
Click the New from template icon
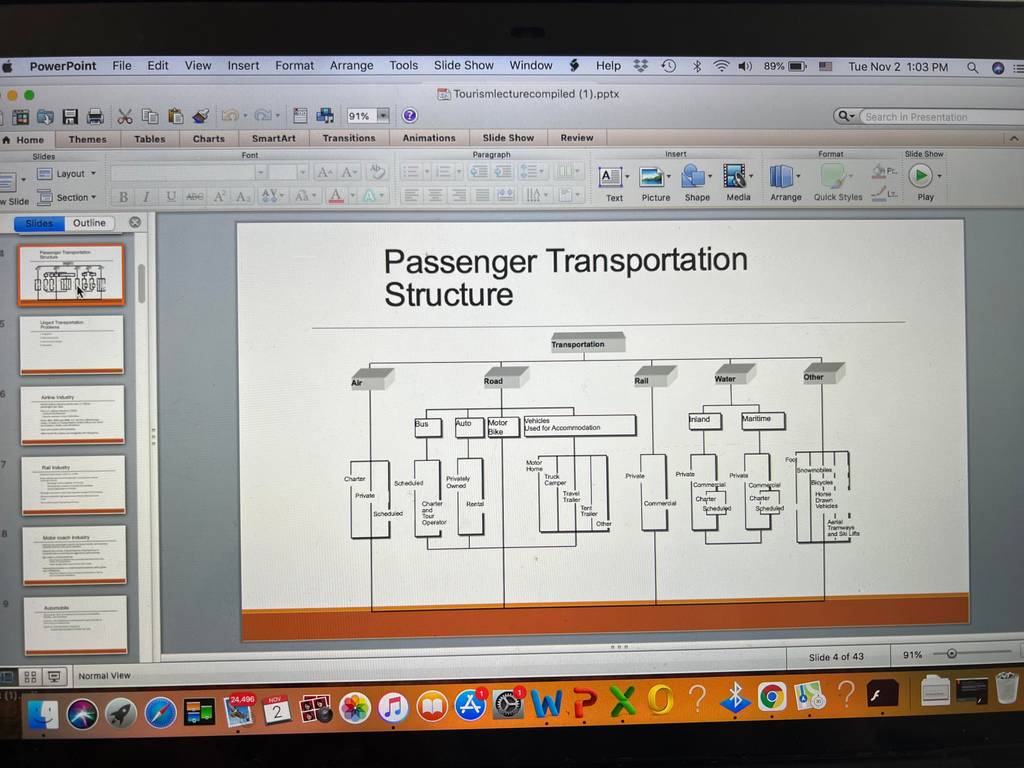(x=20, y=118)
